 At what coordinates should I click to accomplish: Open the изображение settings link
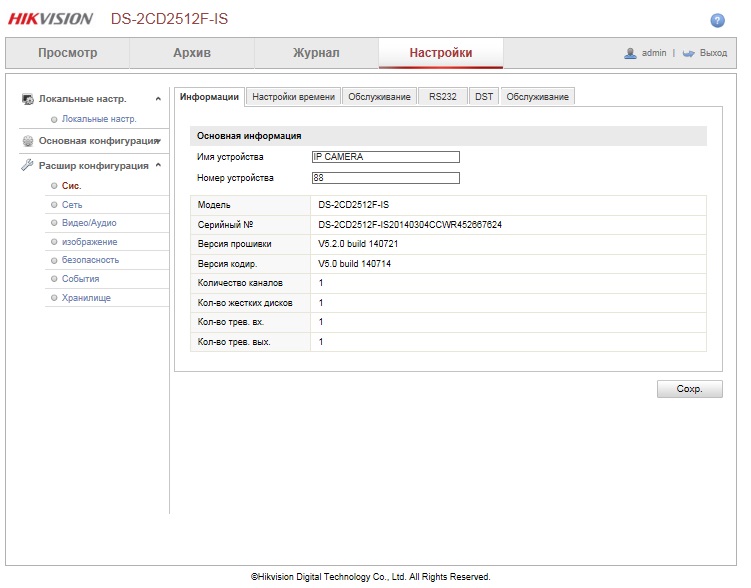pyautogui.click(x=90, y=242)
